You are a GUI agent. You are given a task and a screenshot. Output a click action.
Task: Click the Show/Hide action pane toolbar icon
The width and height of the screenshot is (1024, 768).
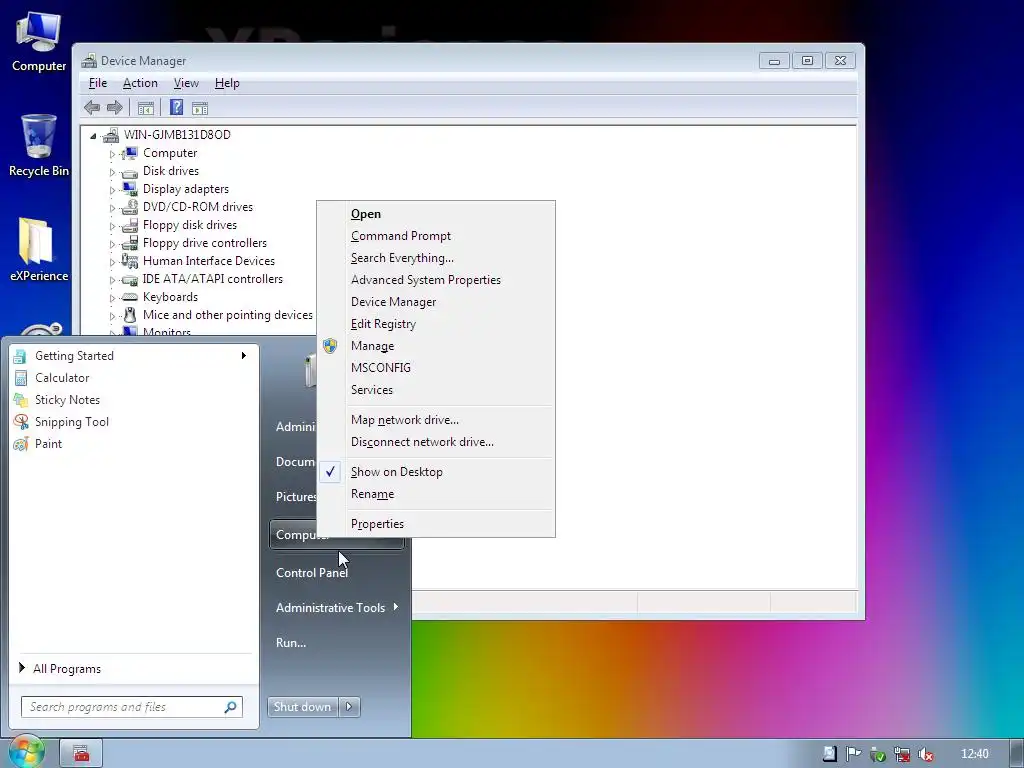(x=200, y=108)
